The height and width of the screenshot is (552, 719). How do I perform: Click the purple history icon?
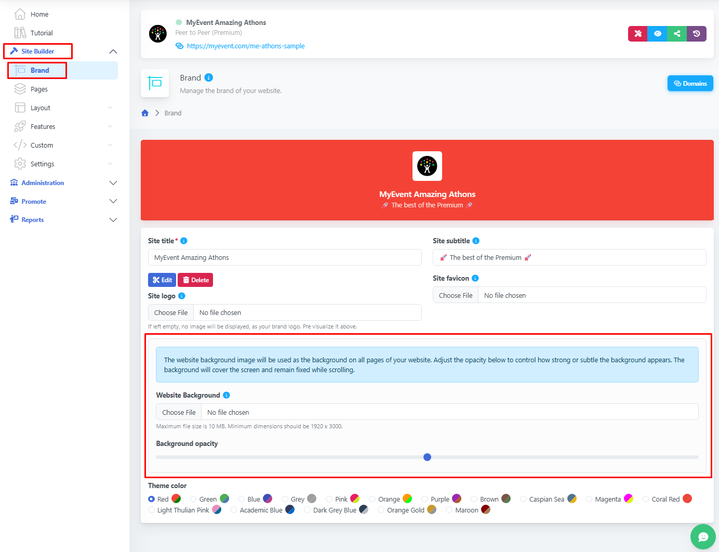tap(697, 33)
